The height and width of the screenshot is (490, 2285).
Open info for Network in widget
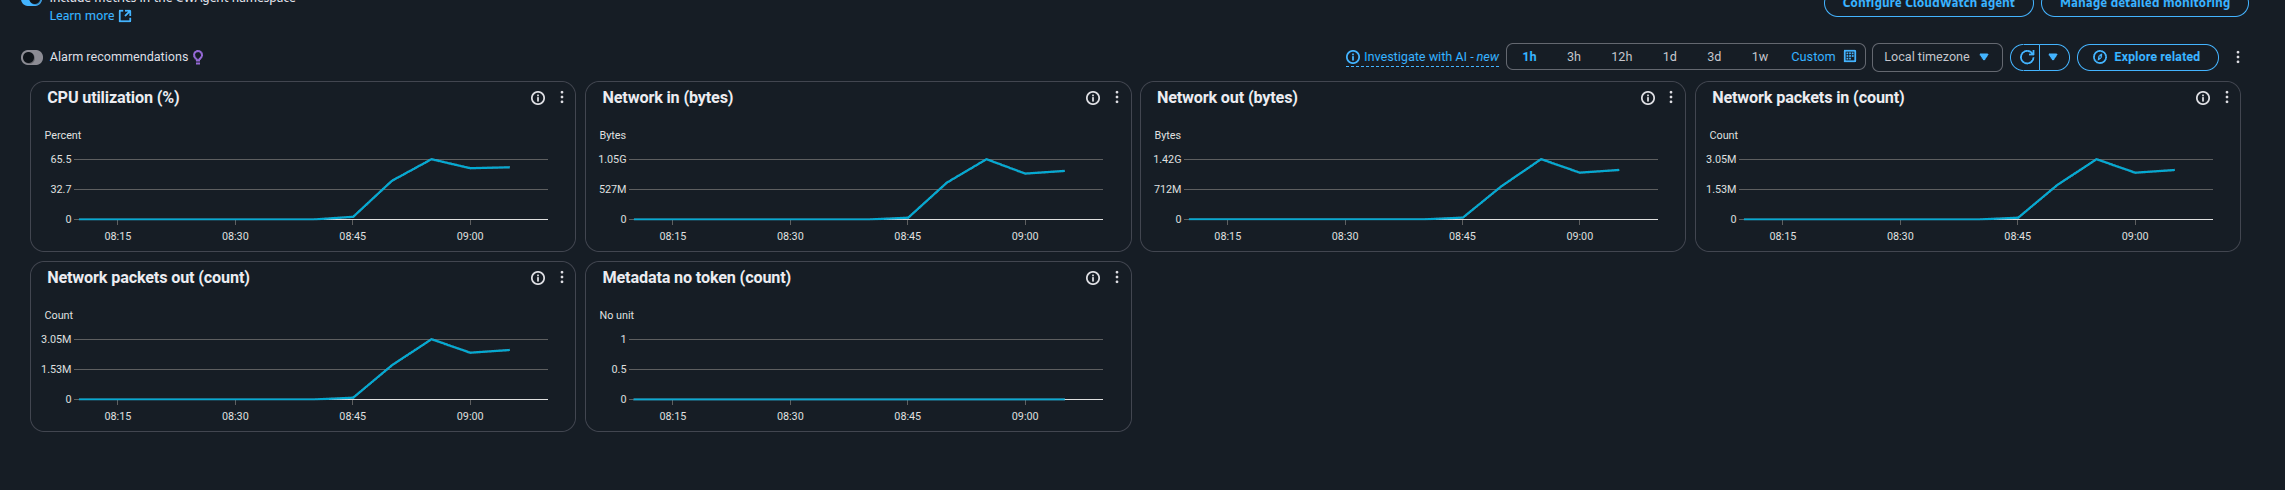[x=1093, y=98]
